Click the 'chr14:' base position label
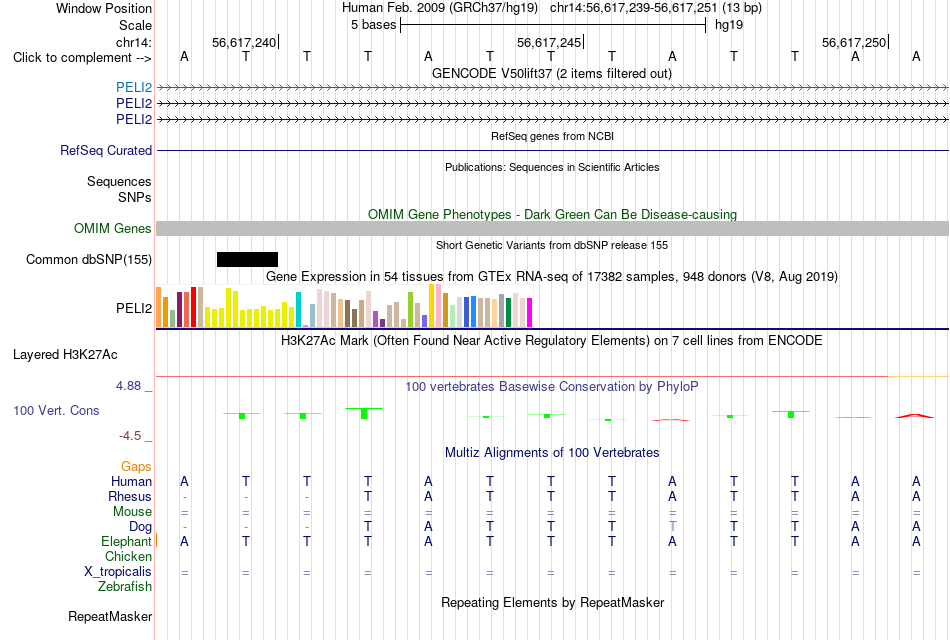 click(x=133, y=42)
